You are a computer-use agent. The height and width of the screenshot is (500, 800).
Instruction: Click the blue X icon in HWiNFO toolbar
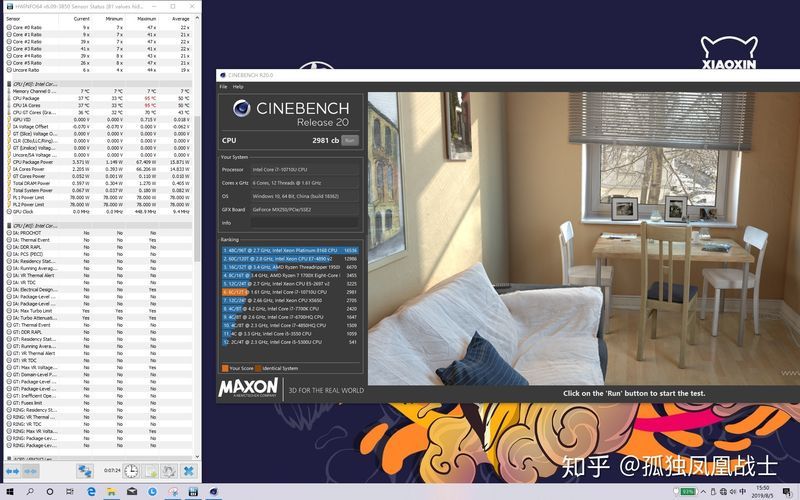coord(189,471)
